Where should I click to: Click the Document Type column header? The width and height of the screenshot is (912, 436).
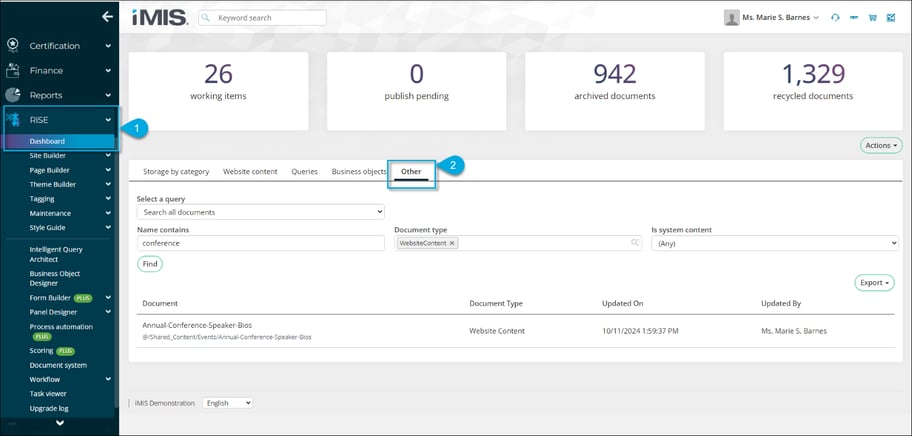(x=496, y=303)
